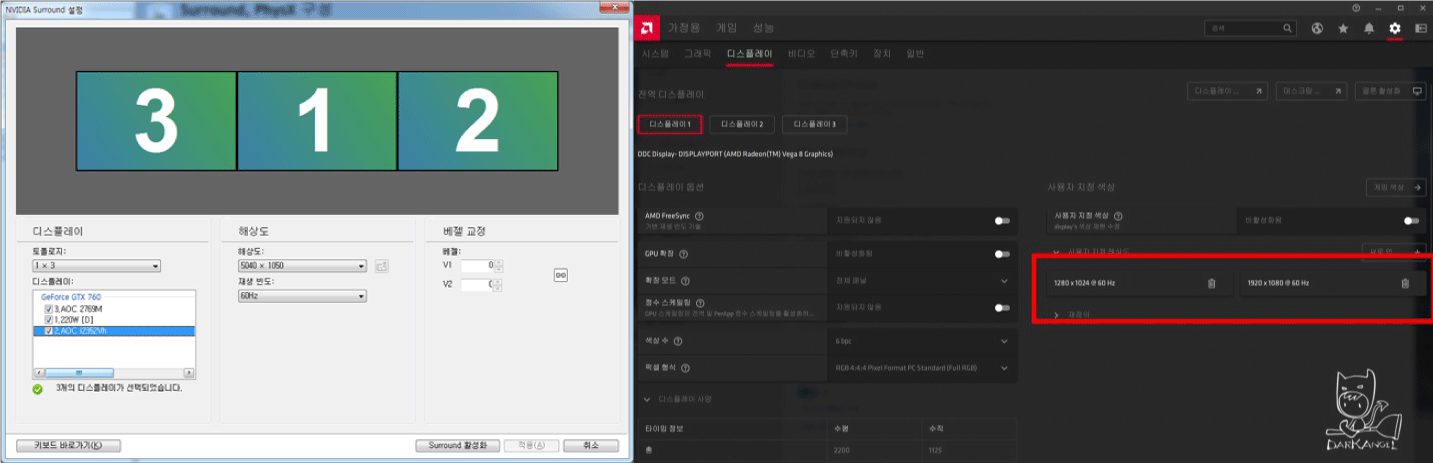Open the 재생 빈도 60Hz dropdown
Image resolution: width=1433 pixels, height=463 pixels.
[x=302, y=296]
